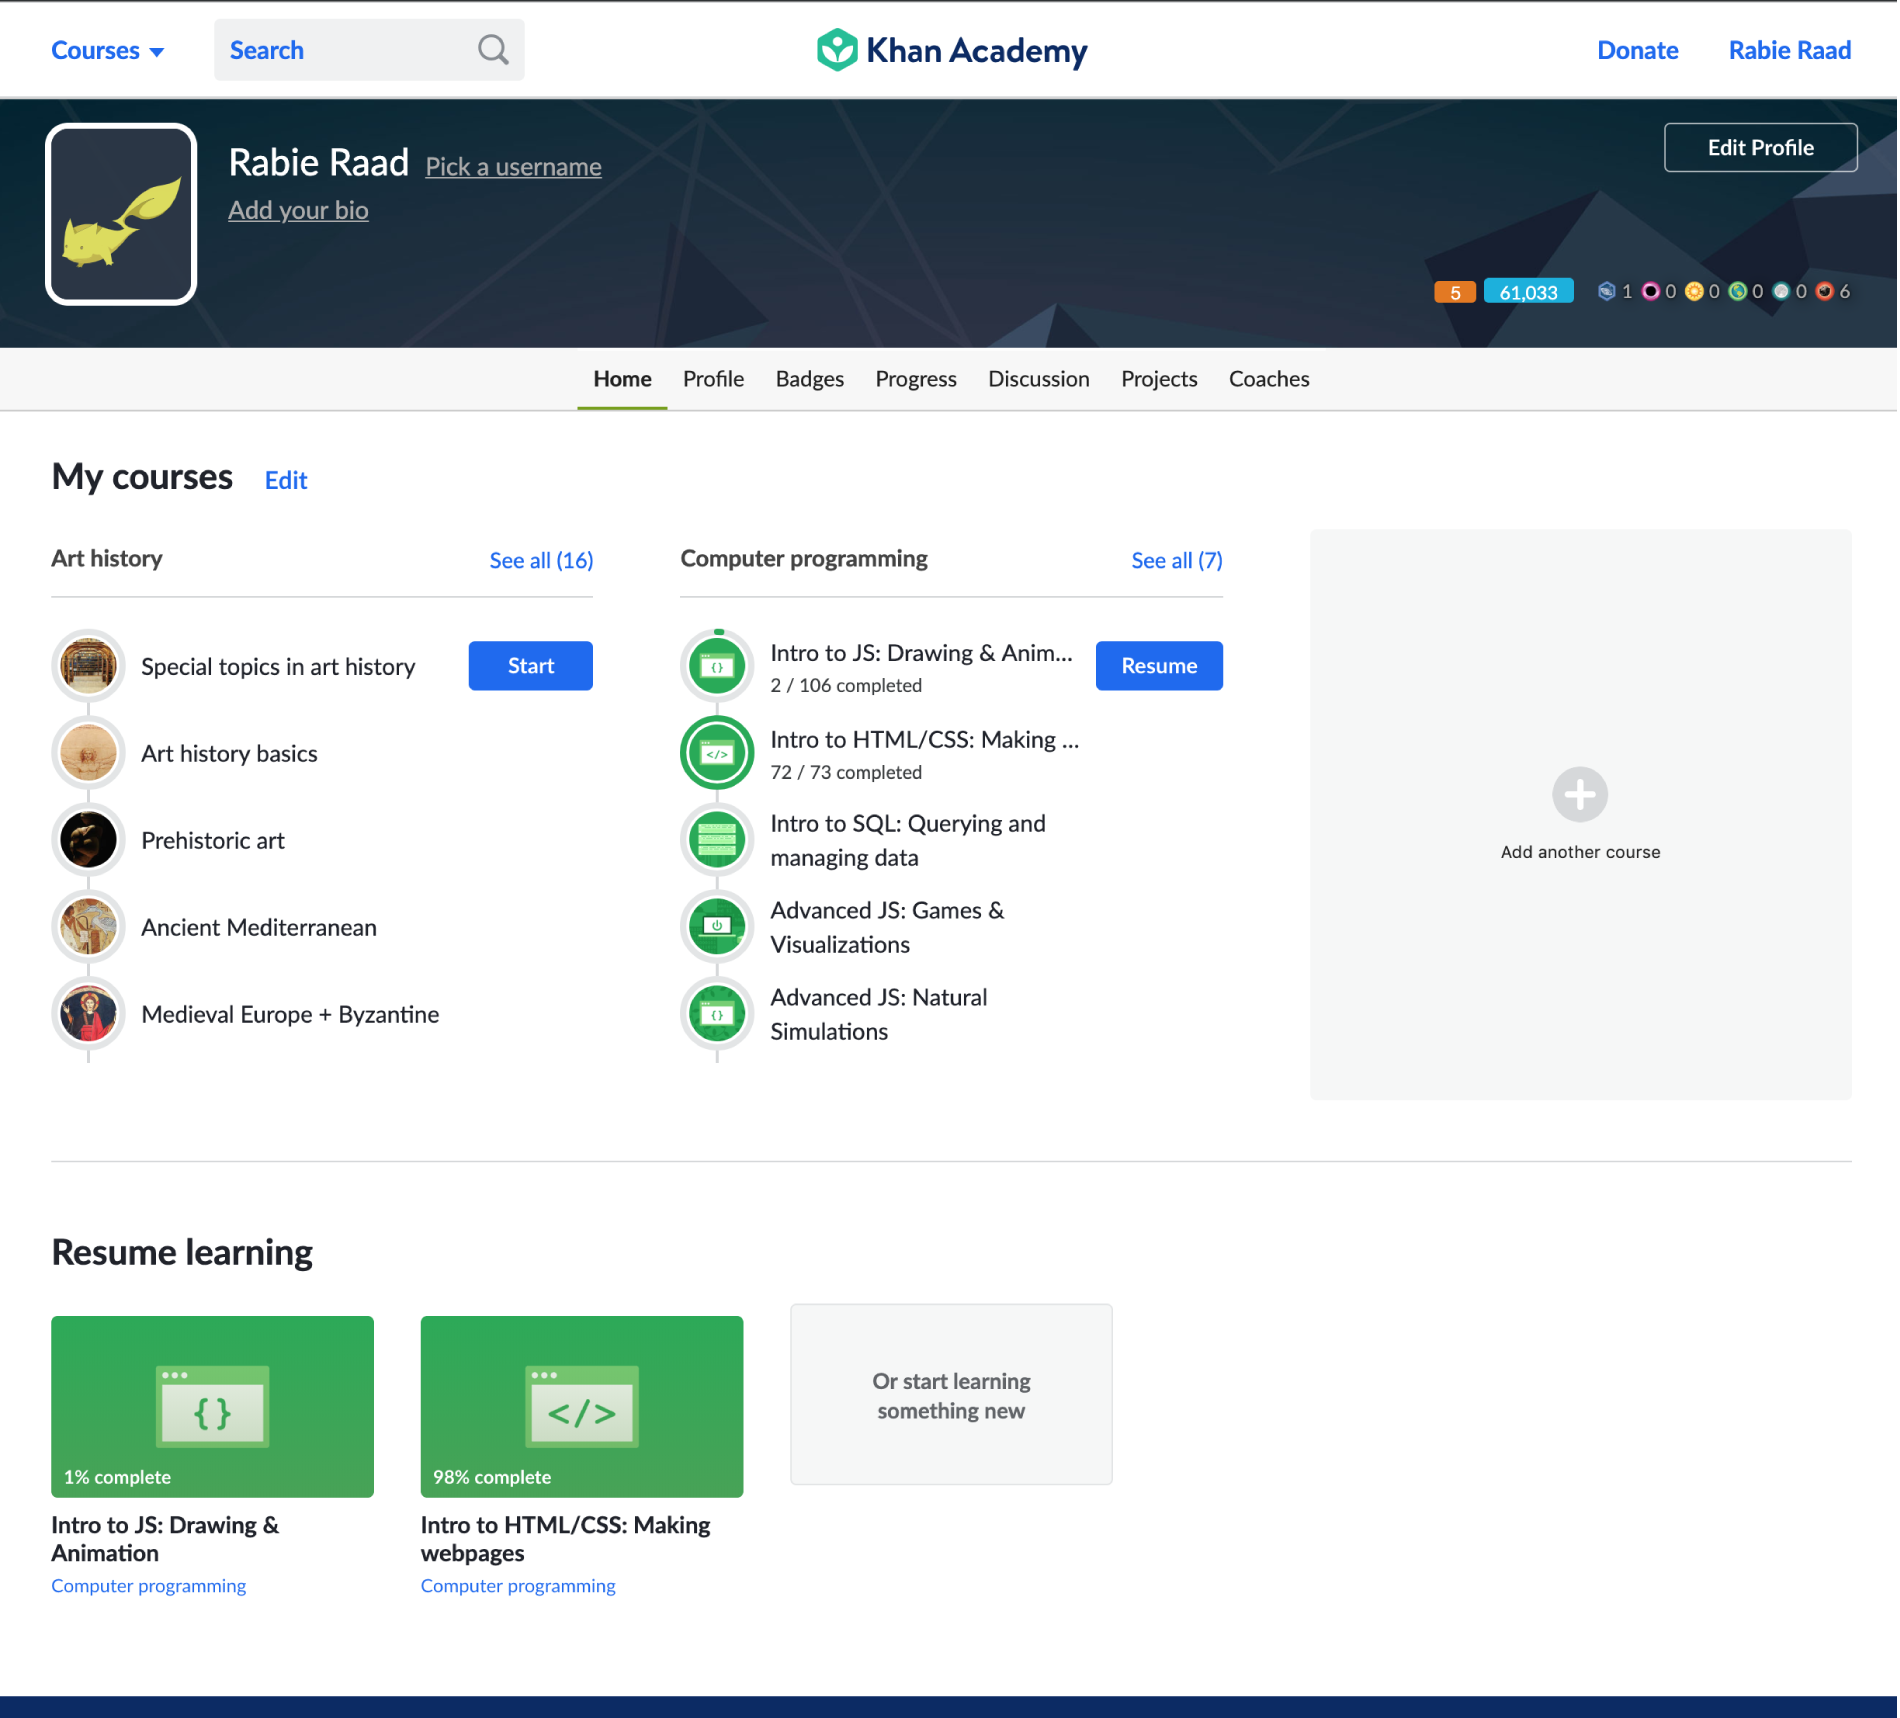Click the yellow avatar profile picture
1900x1718 pixels.
(121, 214)
